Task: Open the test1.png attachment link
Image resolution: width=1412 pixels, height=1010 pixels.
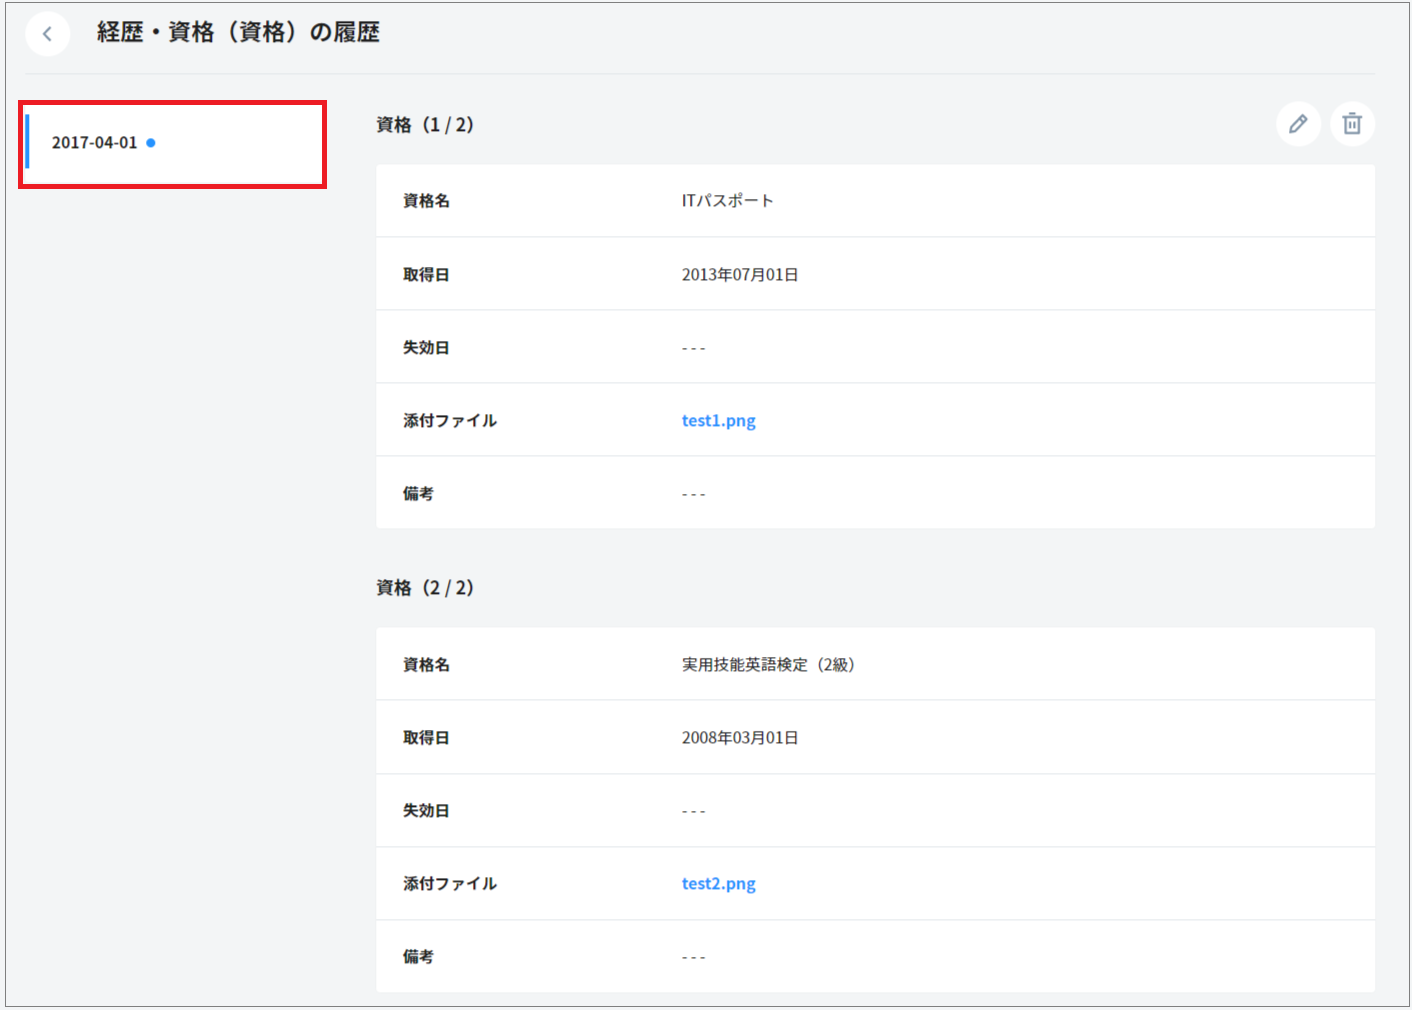Action: 718,421
